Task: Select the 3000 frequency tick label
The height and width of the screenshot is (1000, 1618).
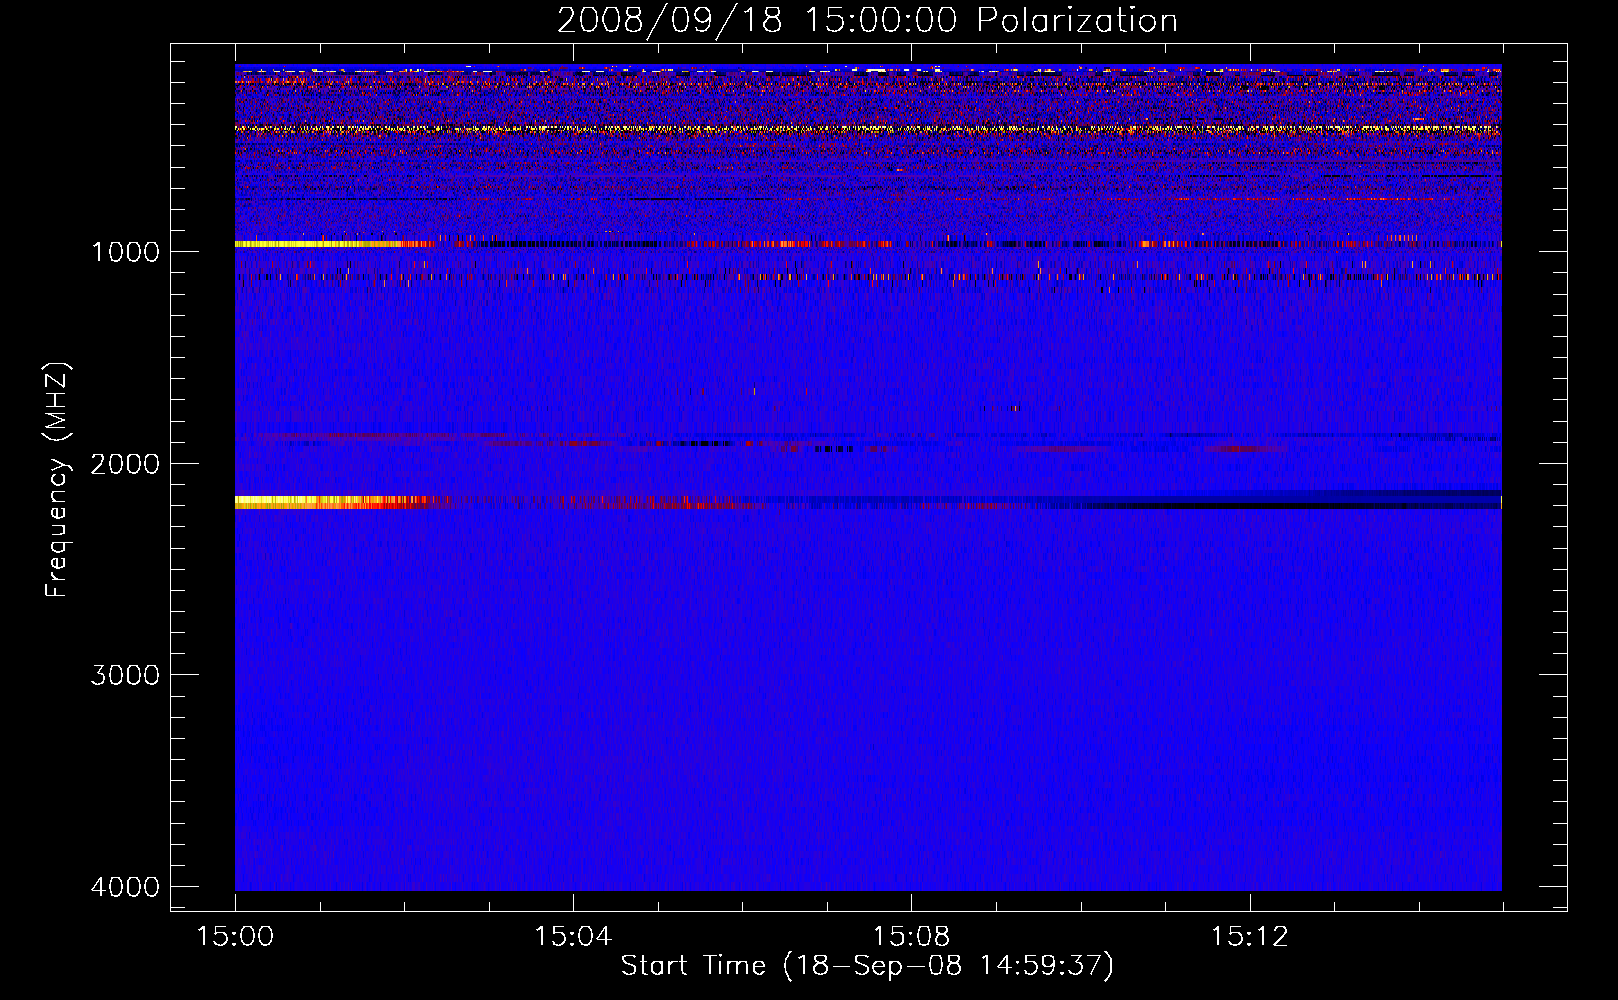Action: tap(125, 675)
